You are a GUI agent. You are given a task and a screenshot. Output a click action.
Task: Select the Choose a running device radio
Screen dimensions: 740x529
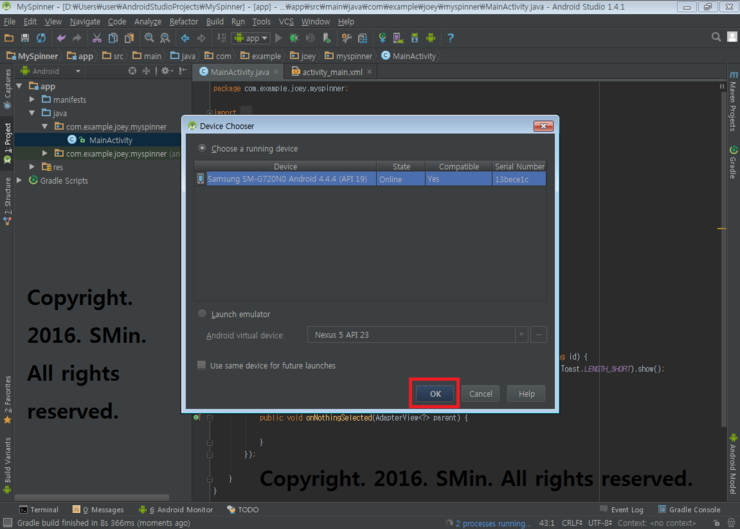tap(202, 148)
